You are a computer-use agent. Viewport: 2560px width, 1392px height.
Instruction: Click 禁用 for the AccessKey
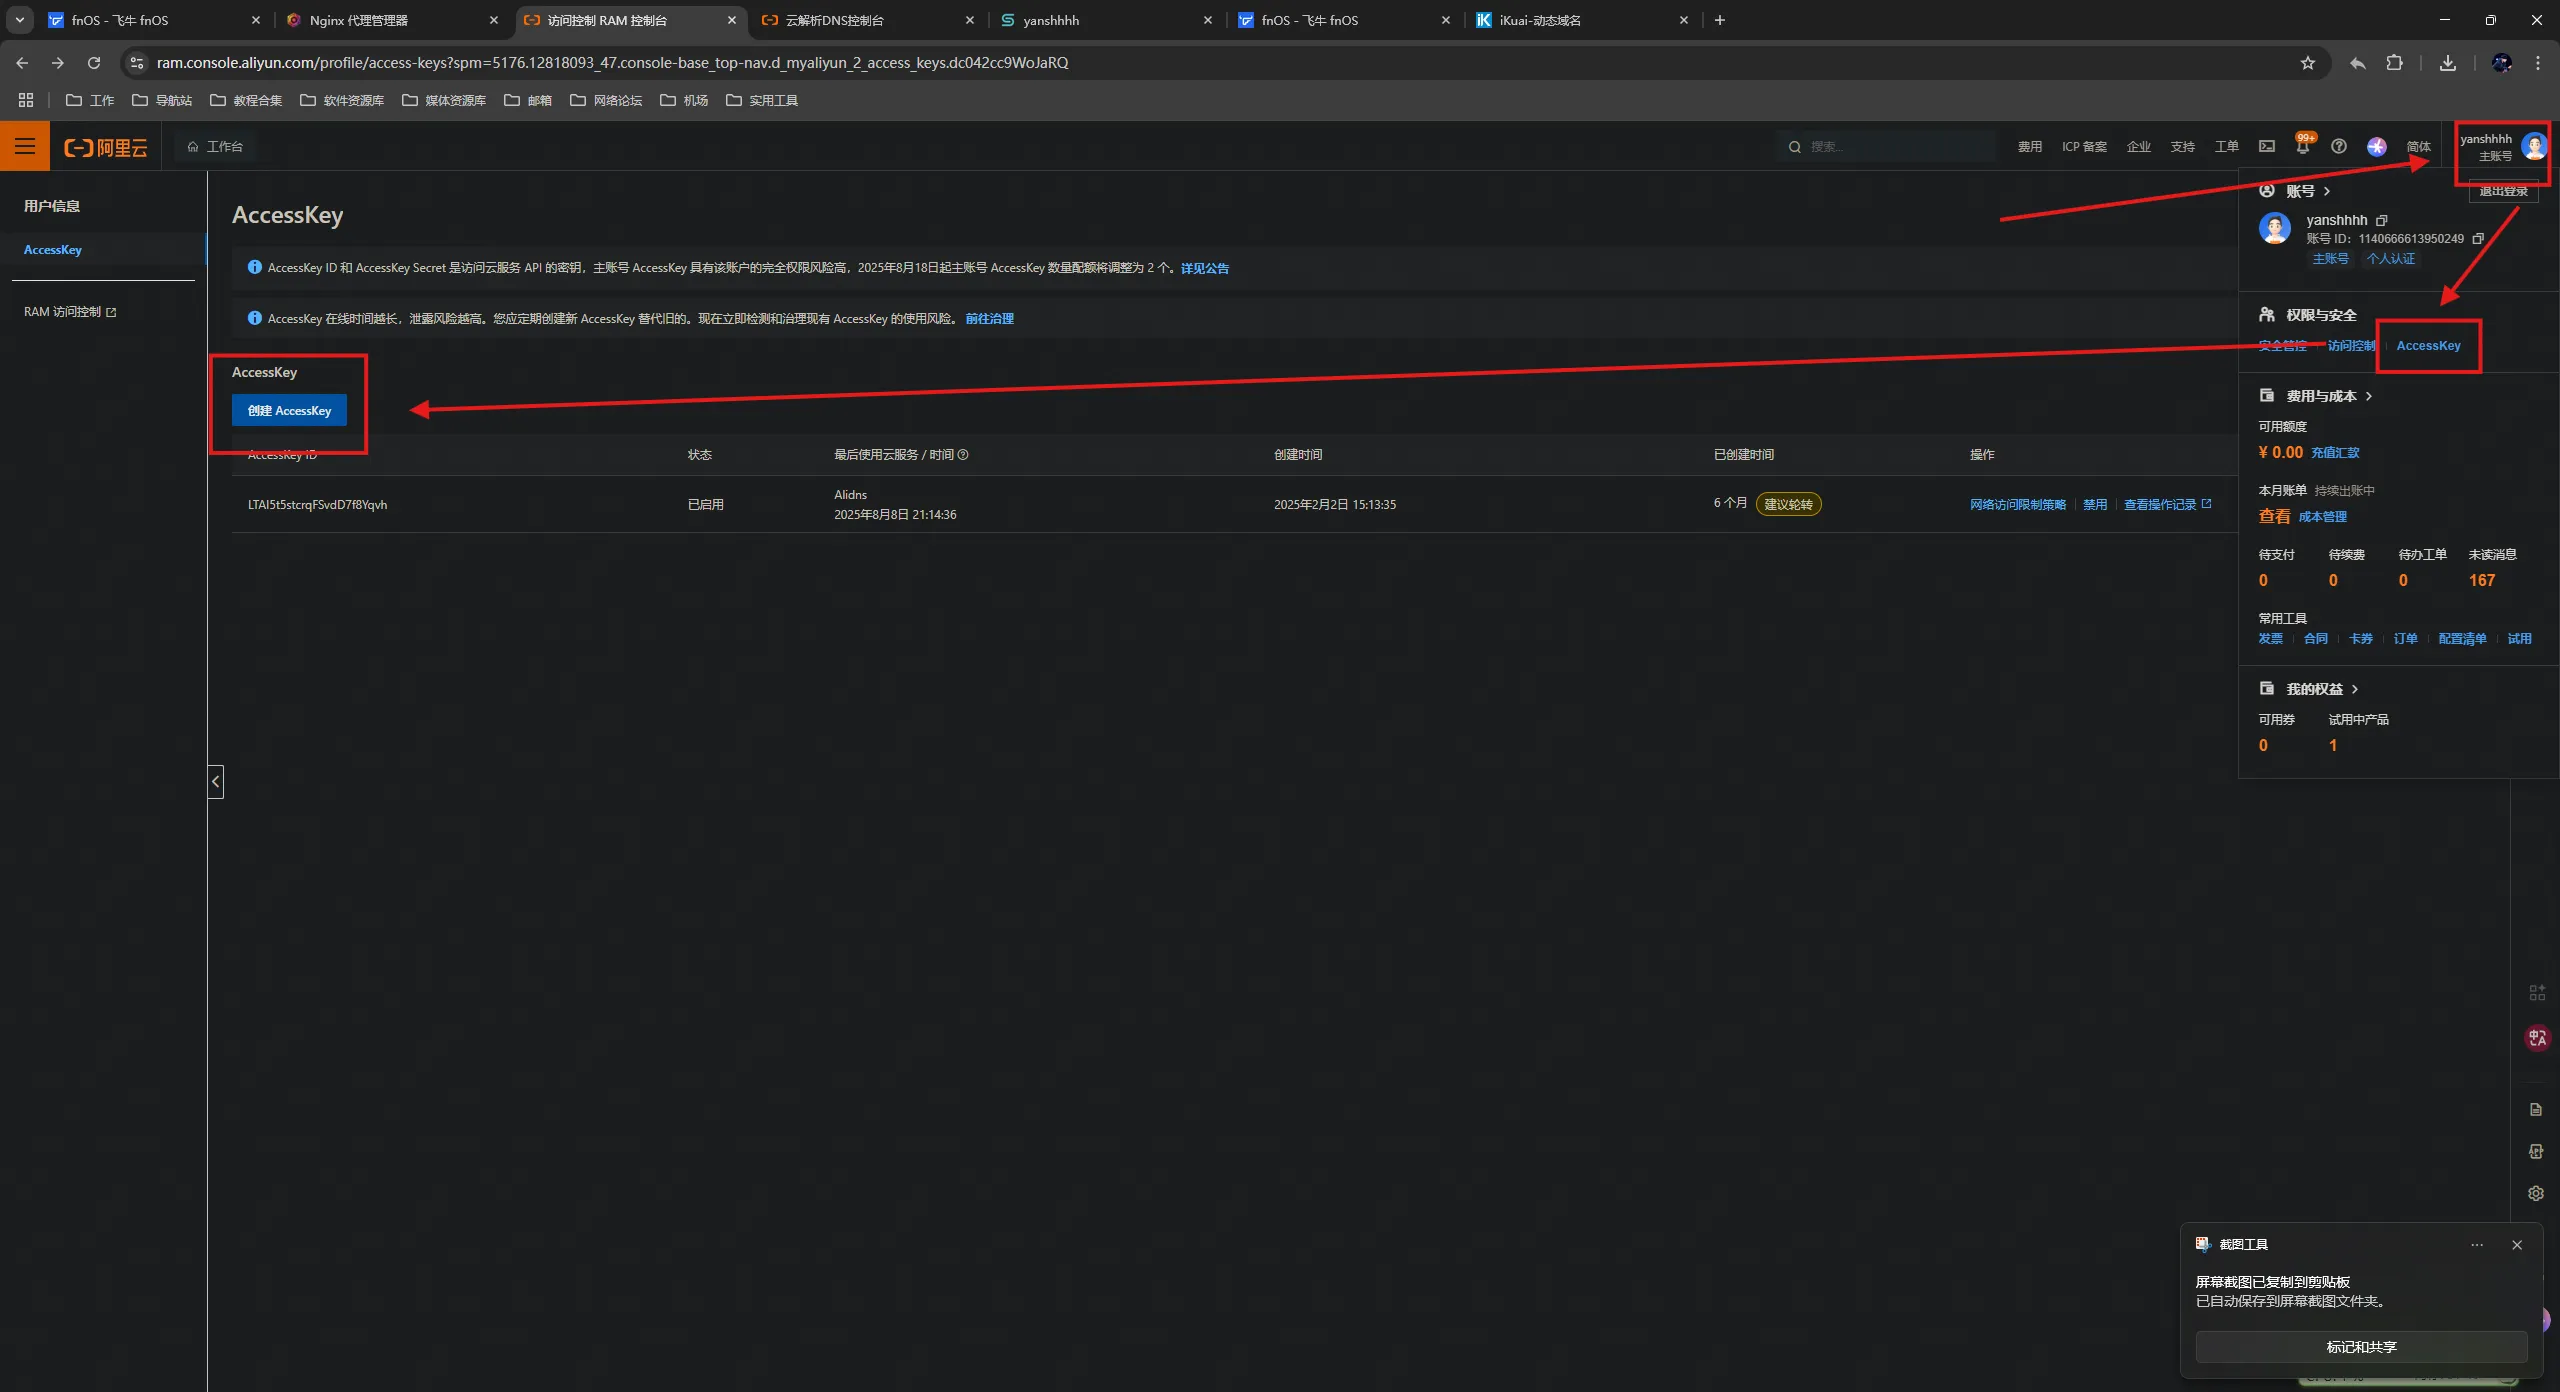point(2094,505)
